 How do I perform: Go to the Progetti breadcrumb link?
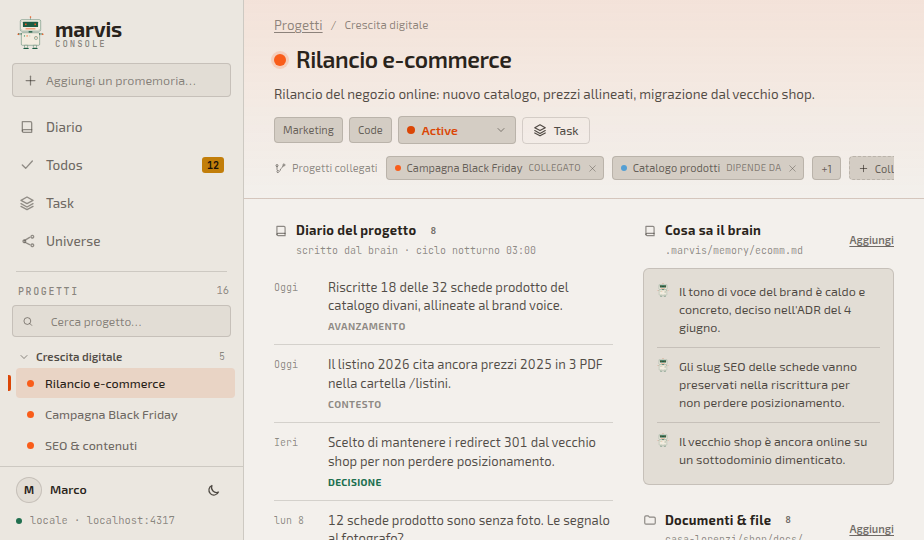point(298,25)
